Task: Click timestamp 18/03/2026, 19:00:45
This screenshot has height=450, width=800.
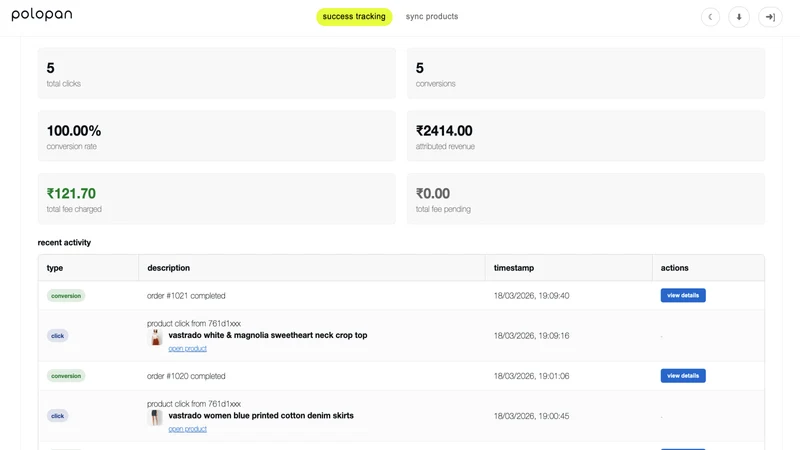Action: click(x=532, y=416)
